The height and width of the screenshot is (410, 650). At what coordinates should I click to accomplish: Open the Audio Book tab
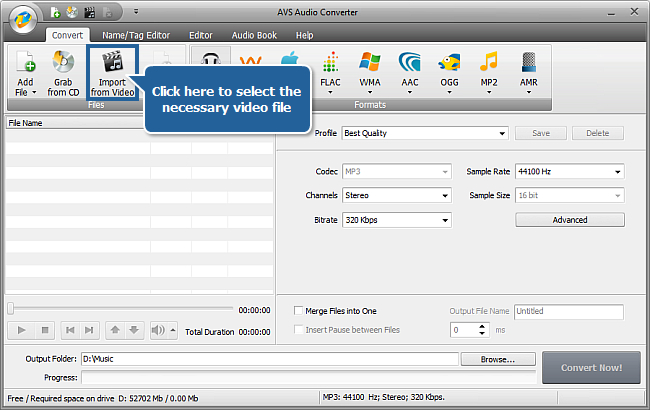254,35
